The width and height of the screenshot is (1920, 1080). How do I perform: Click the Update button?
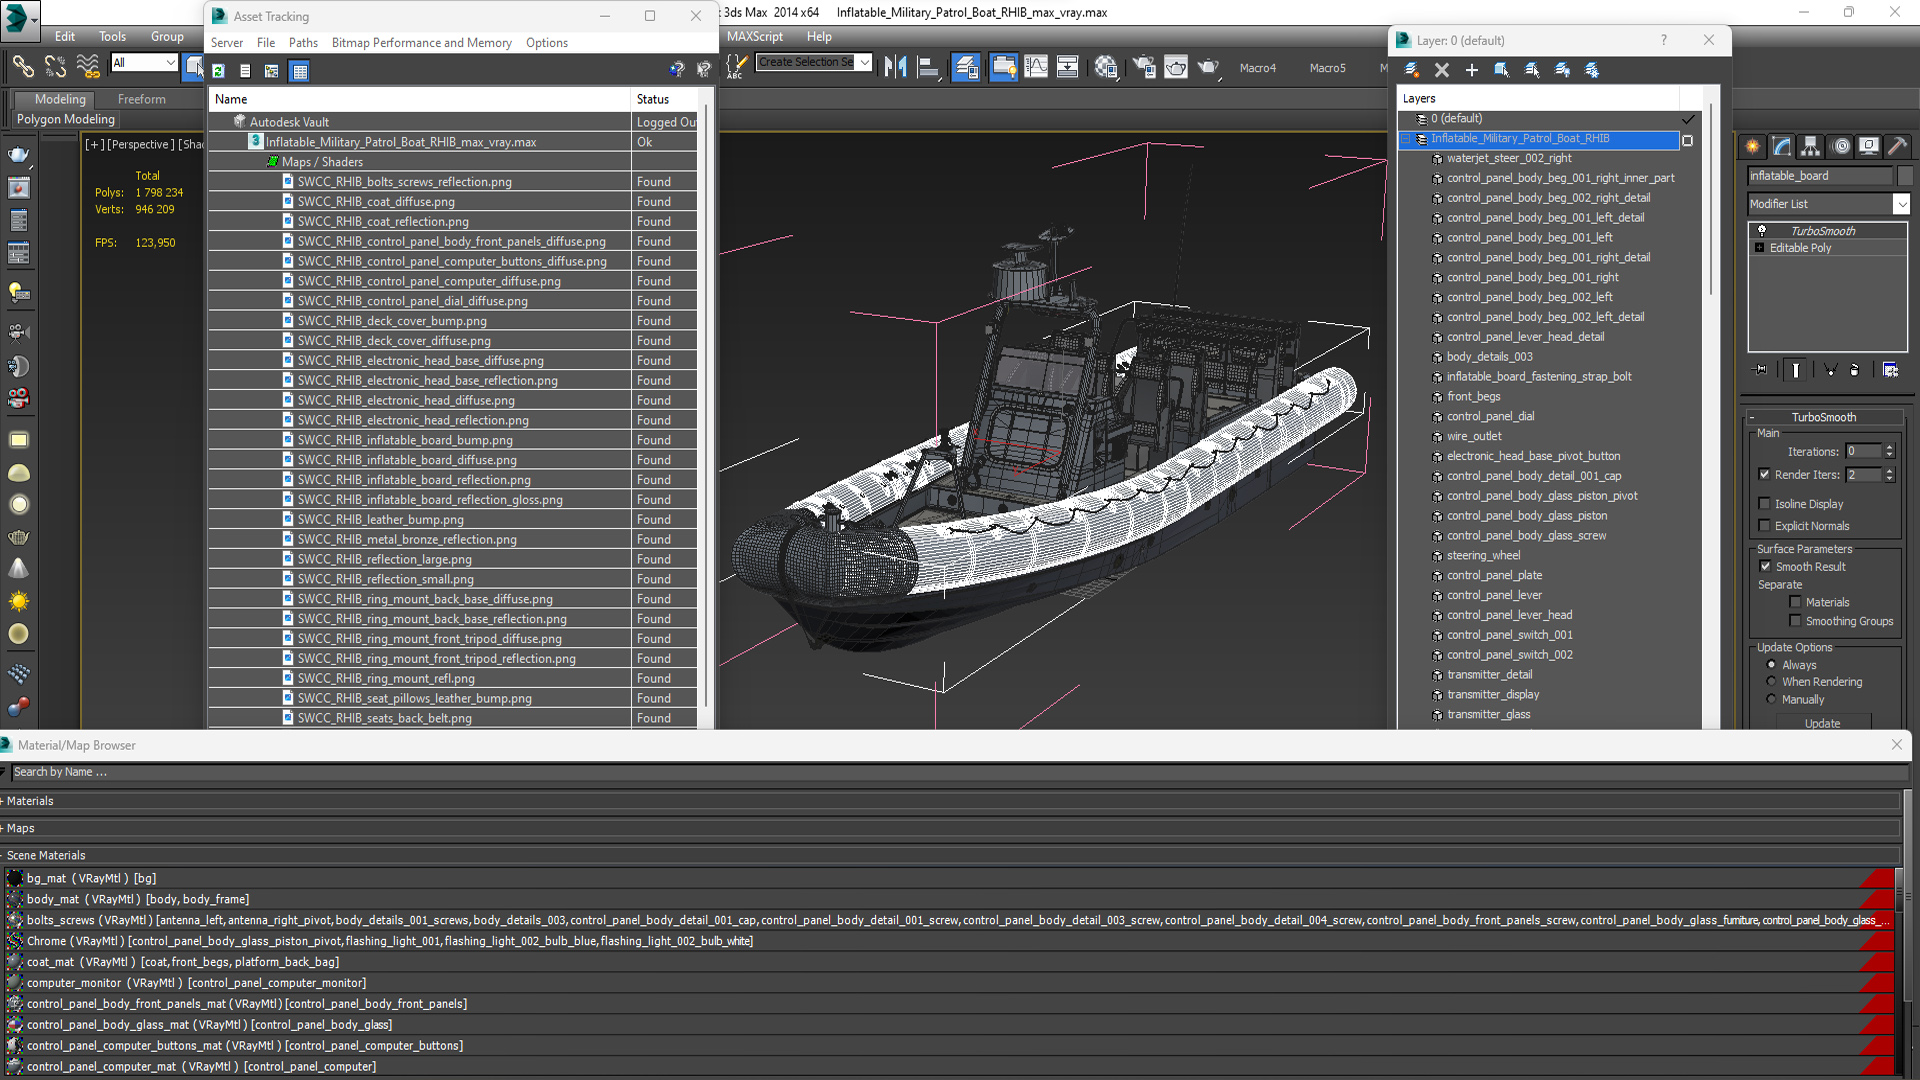(x=1822, y=723)
